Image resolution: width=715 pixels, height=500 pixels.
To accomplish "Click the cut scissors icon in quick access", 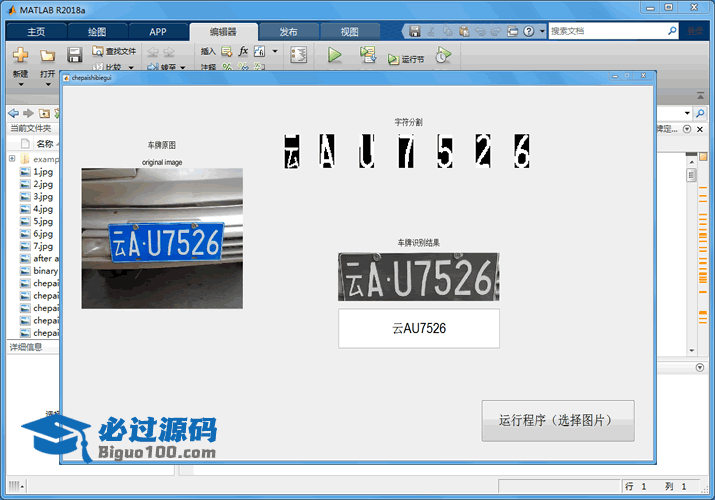I will (431, 31).
